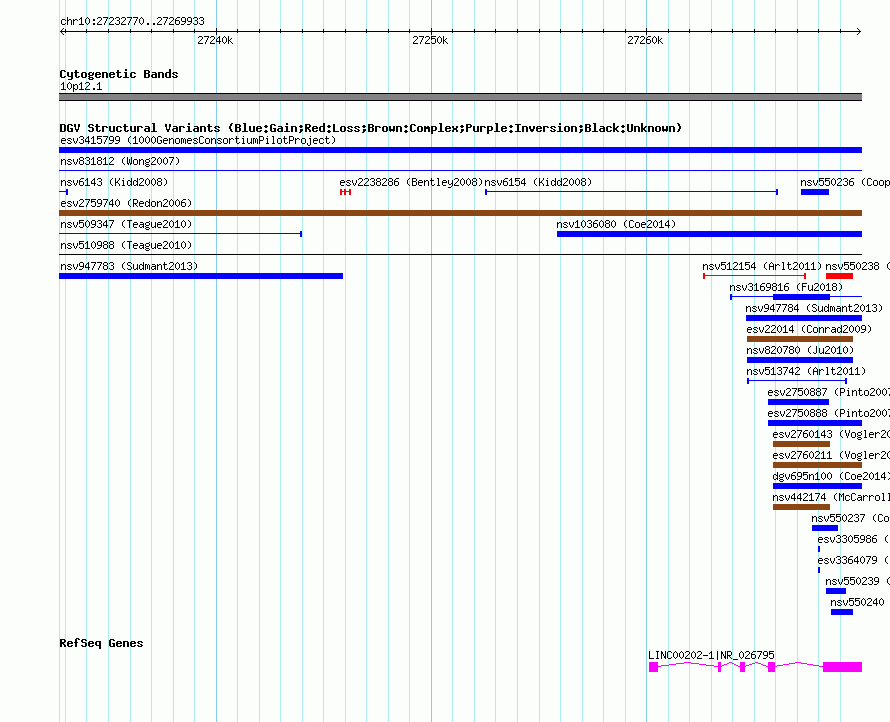Click the esv2760211 brown bar

click(817, 465)
